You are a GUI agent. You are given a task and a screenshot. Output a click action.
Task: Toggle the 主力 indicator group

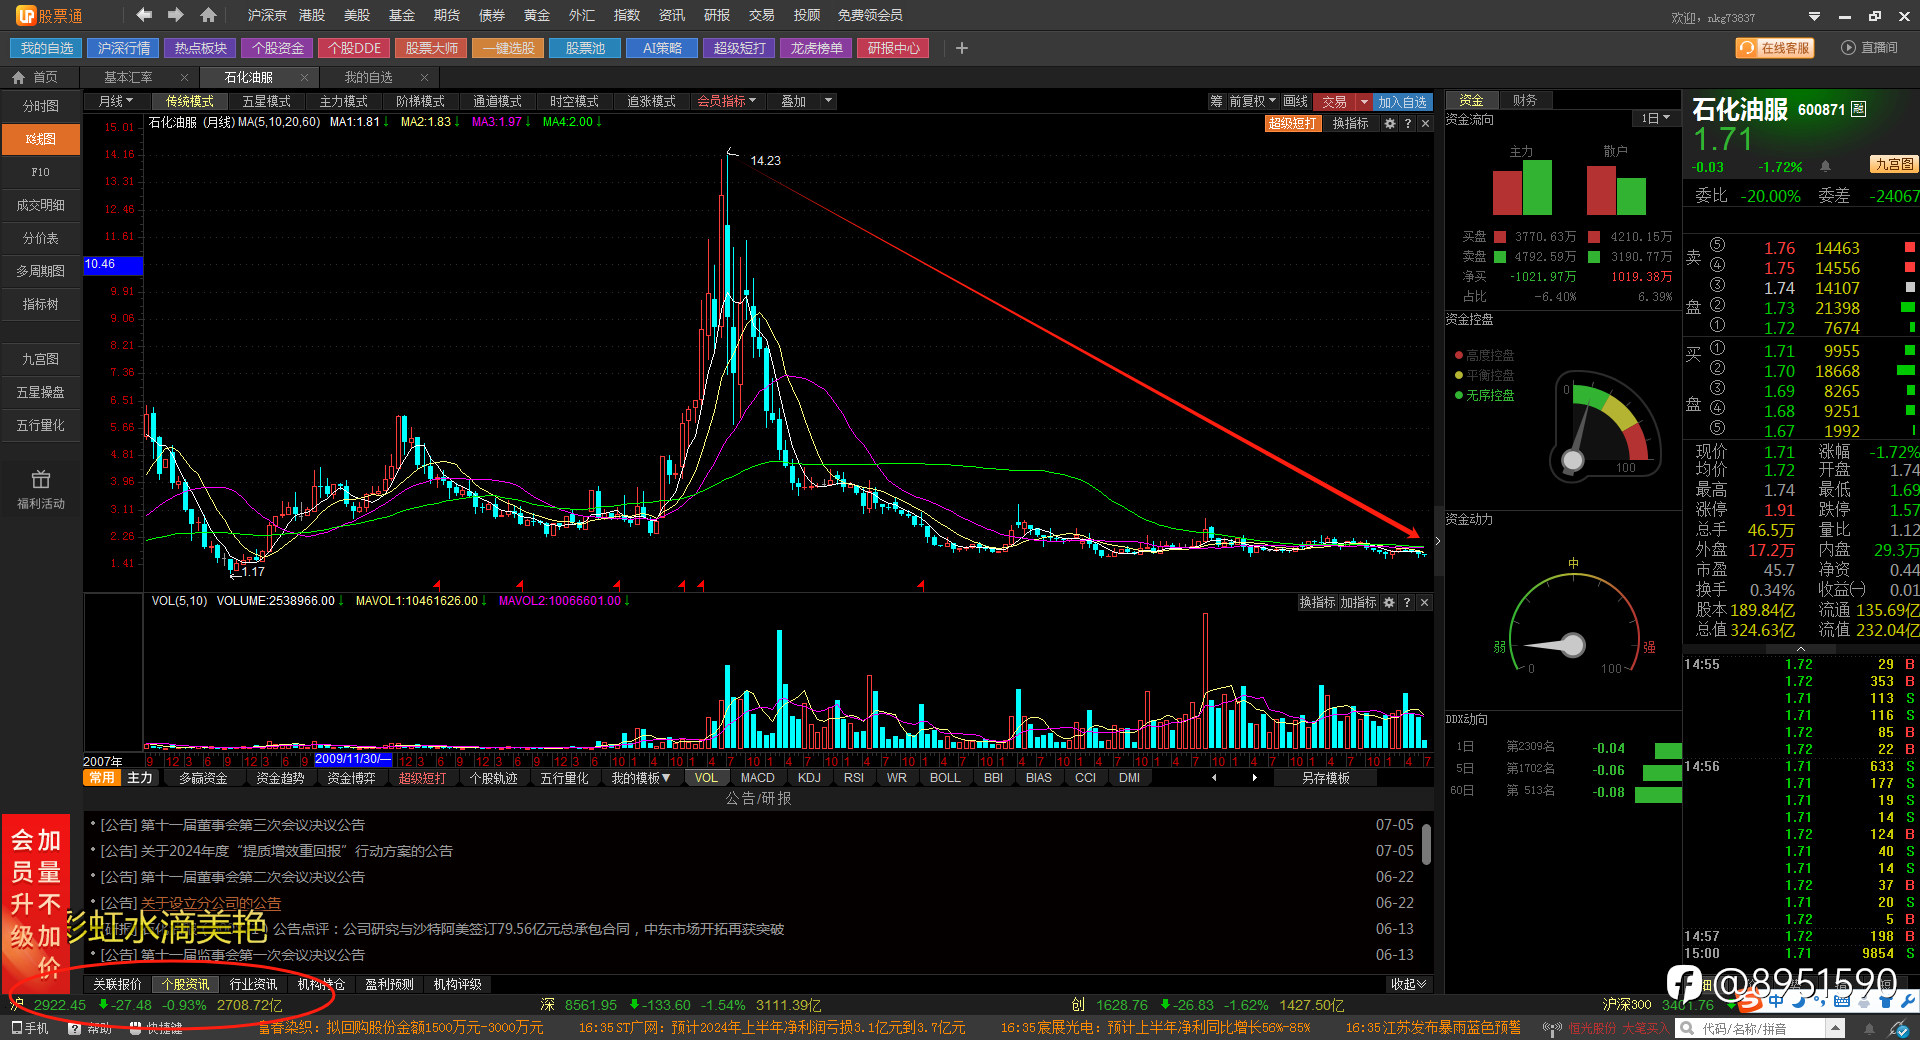pyautogui.click(x=139, y=778)
